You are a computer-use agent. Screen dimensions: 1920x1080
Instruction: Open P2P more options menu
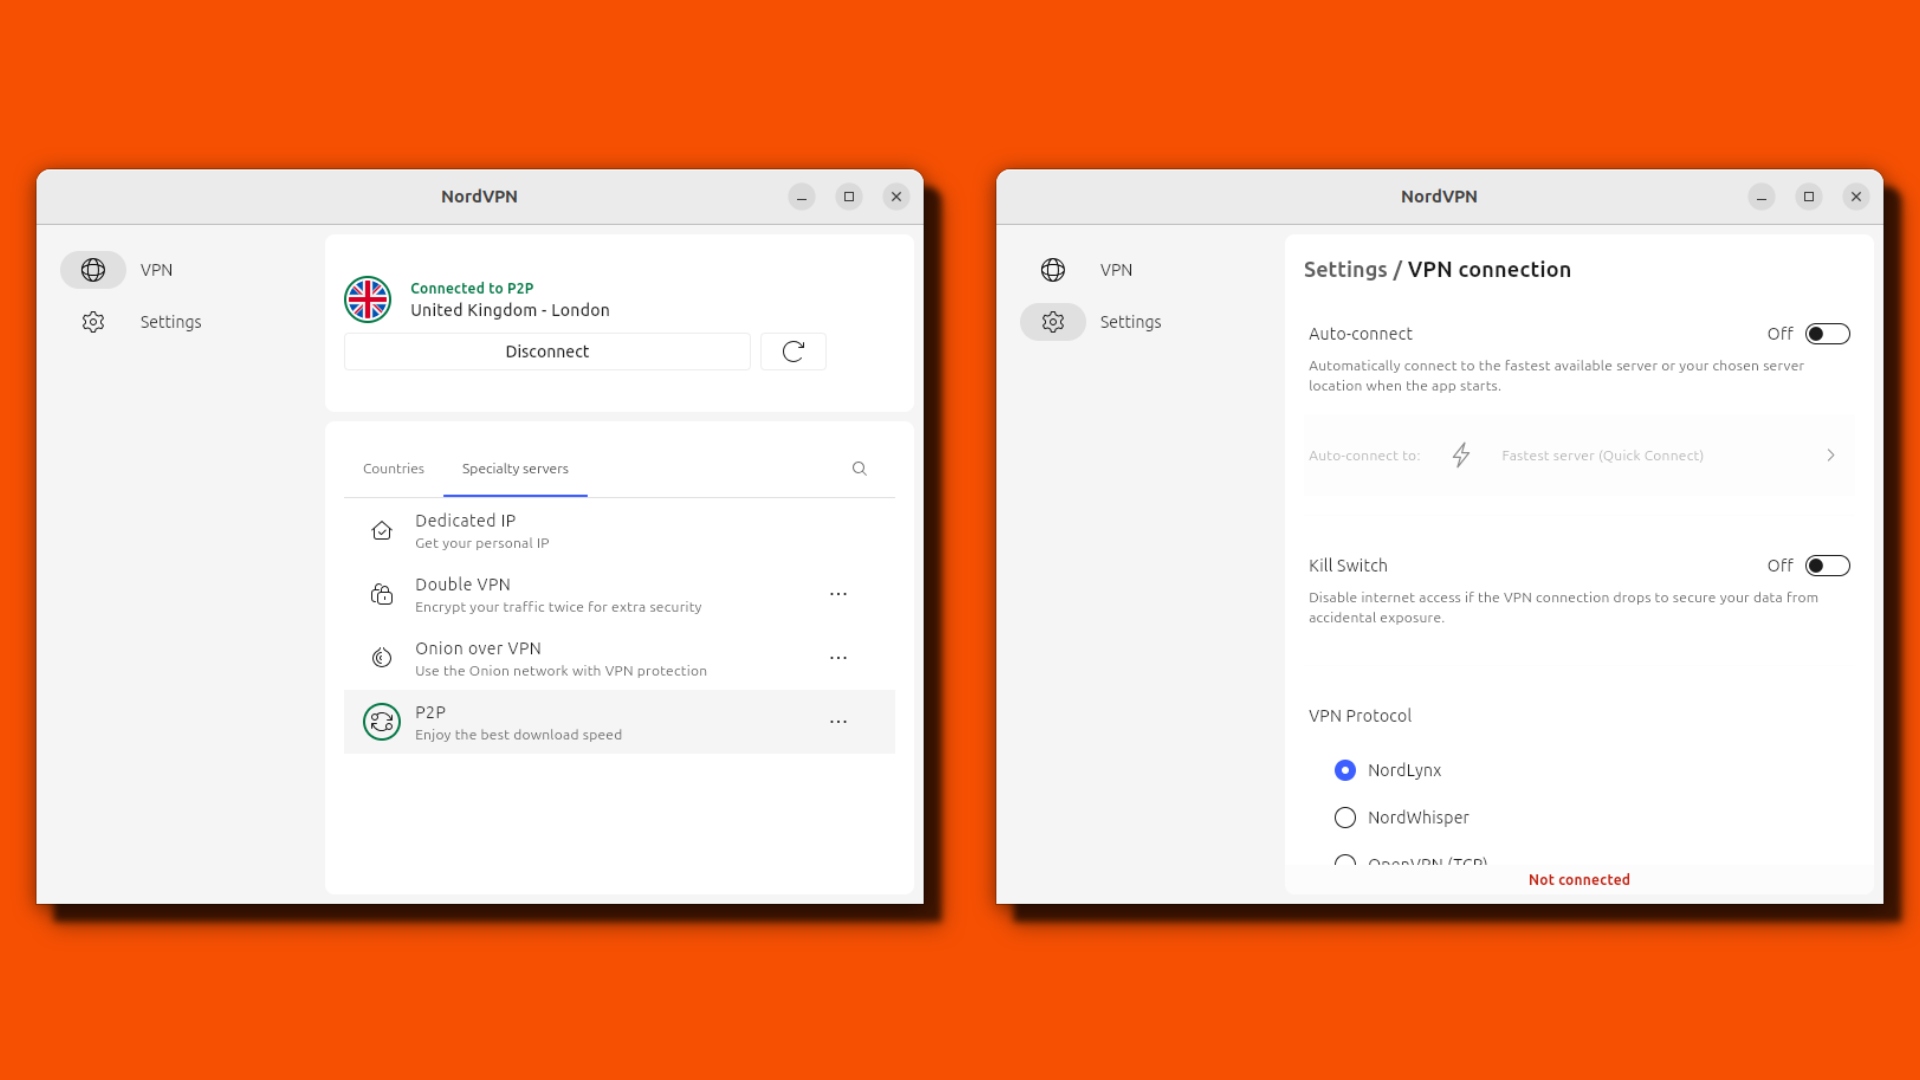point(838,721)
